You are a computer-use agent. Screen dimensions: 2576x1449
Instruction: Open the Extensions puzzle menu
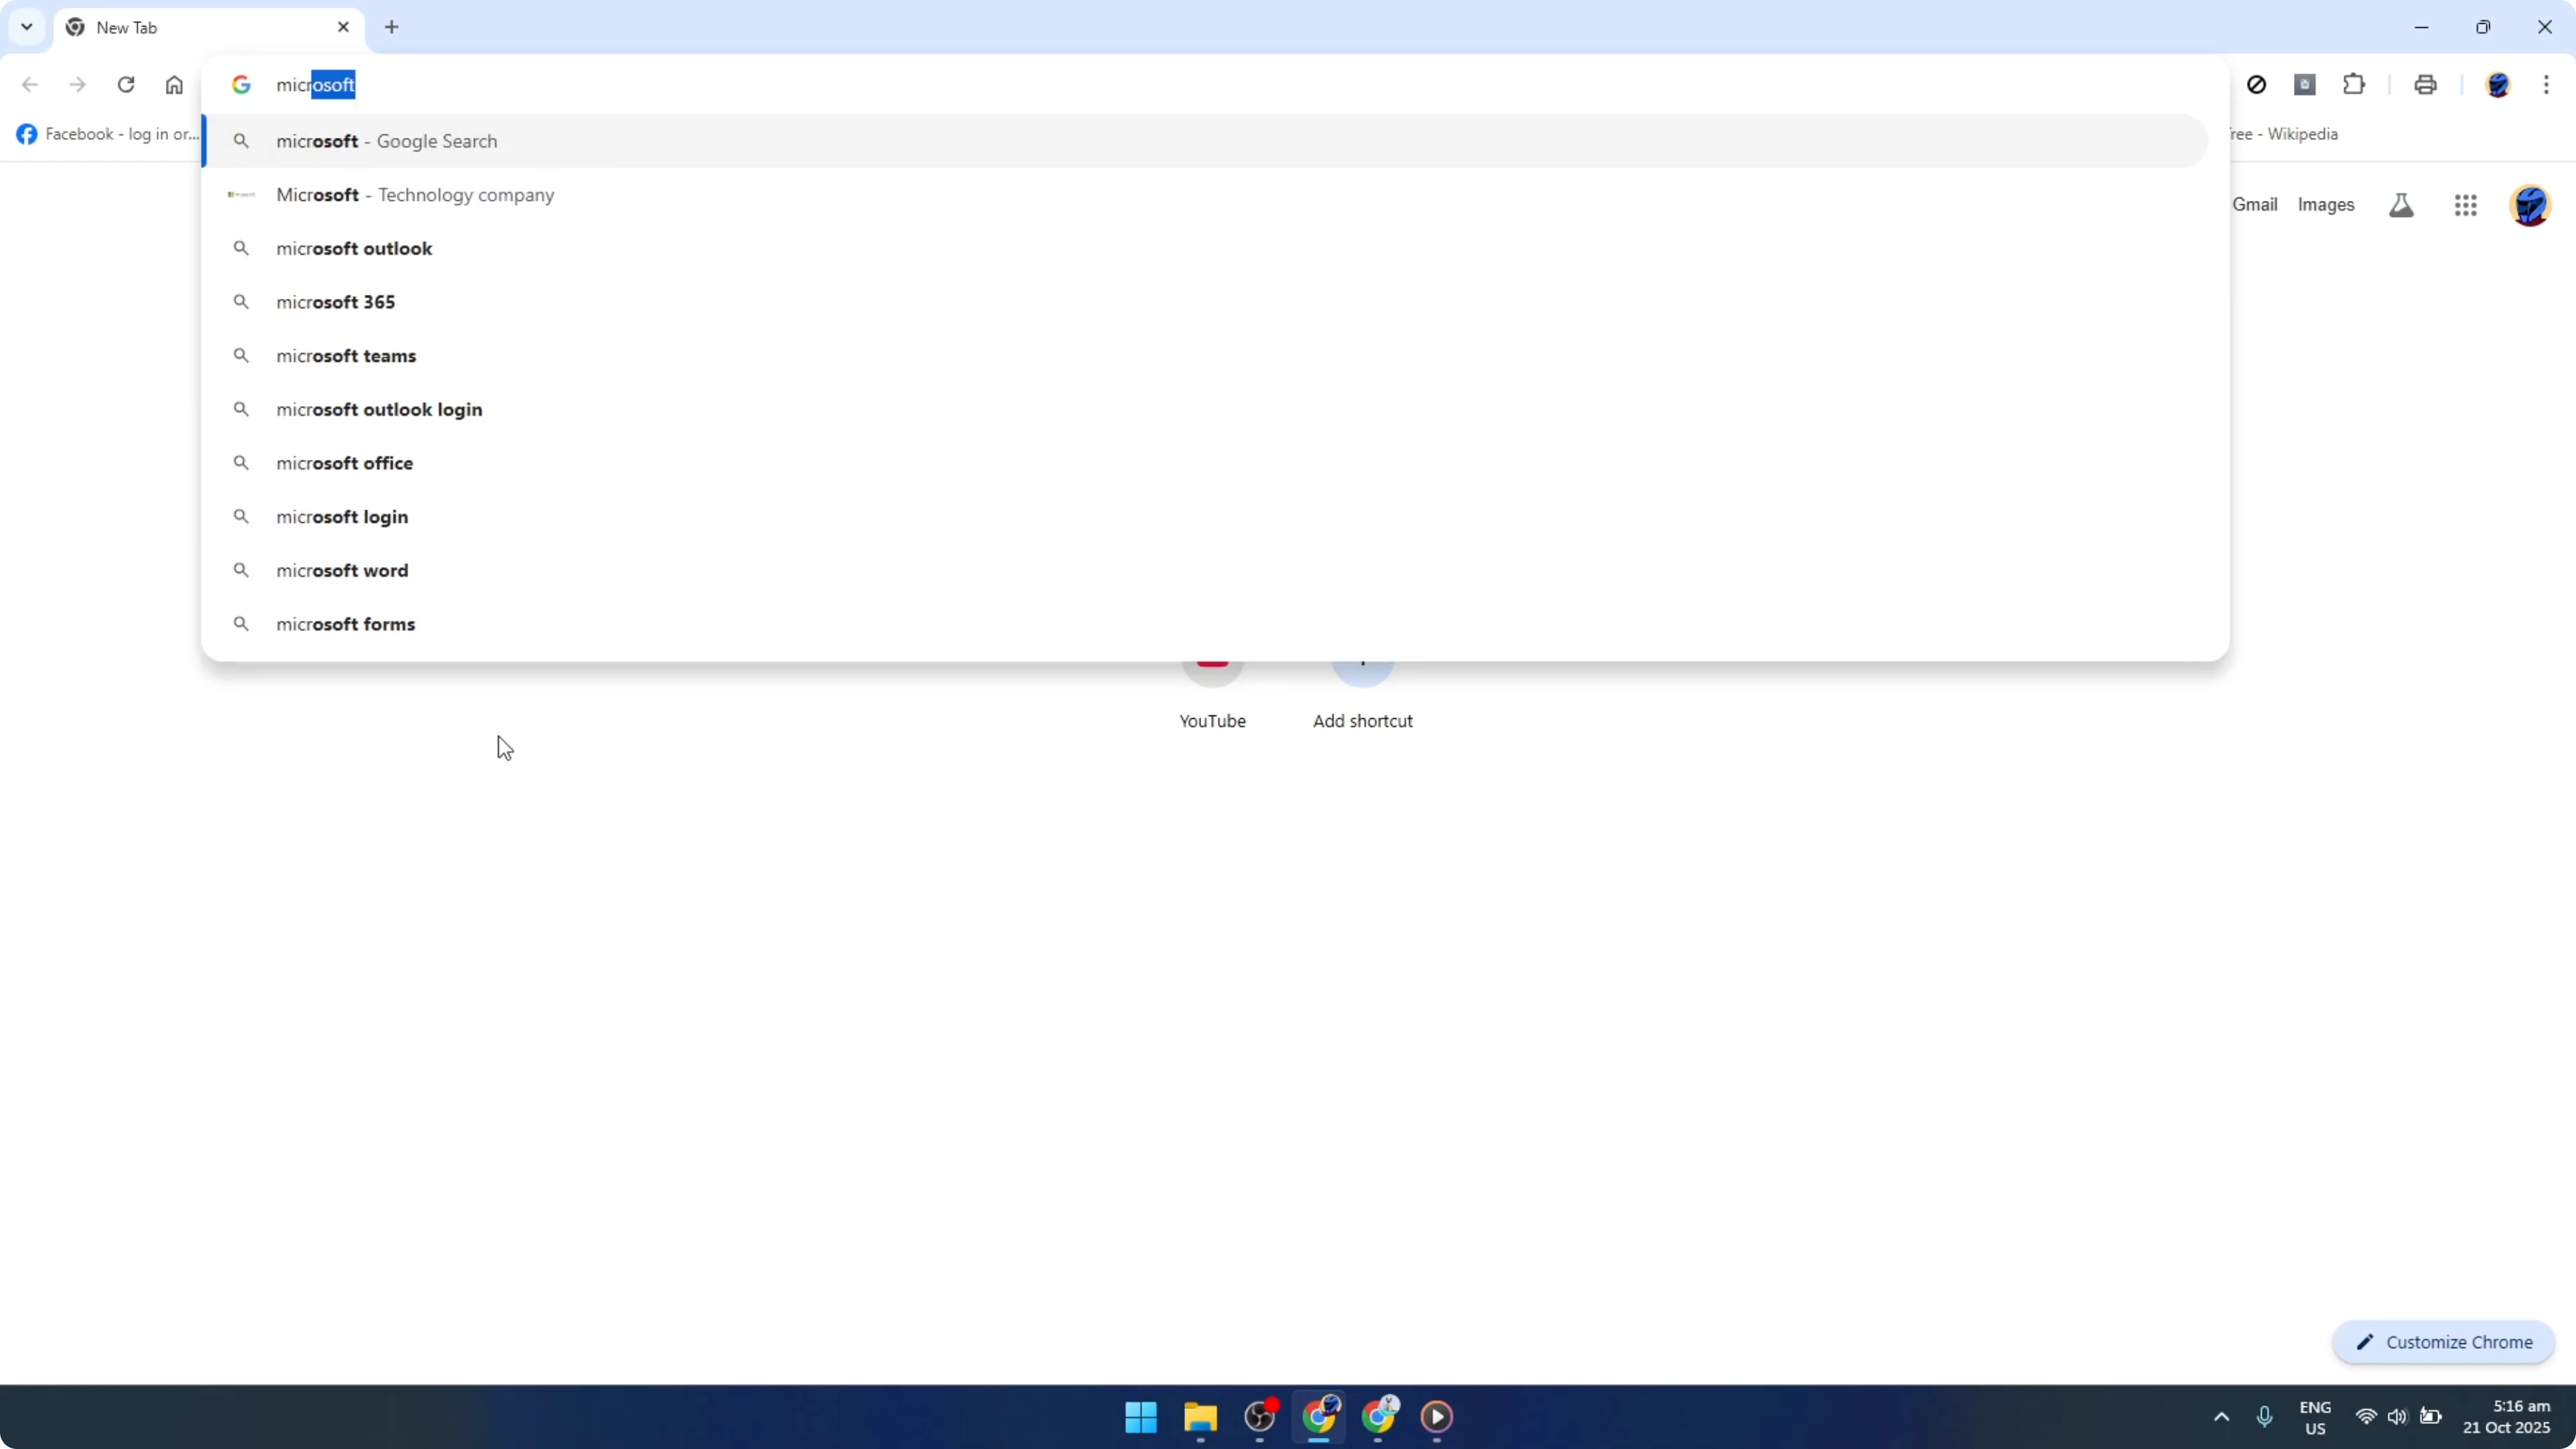(2354, 85)
